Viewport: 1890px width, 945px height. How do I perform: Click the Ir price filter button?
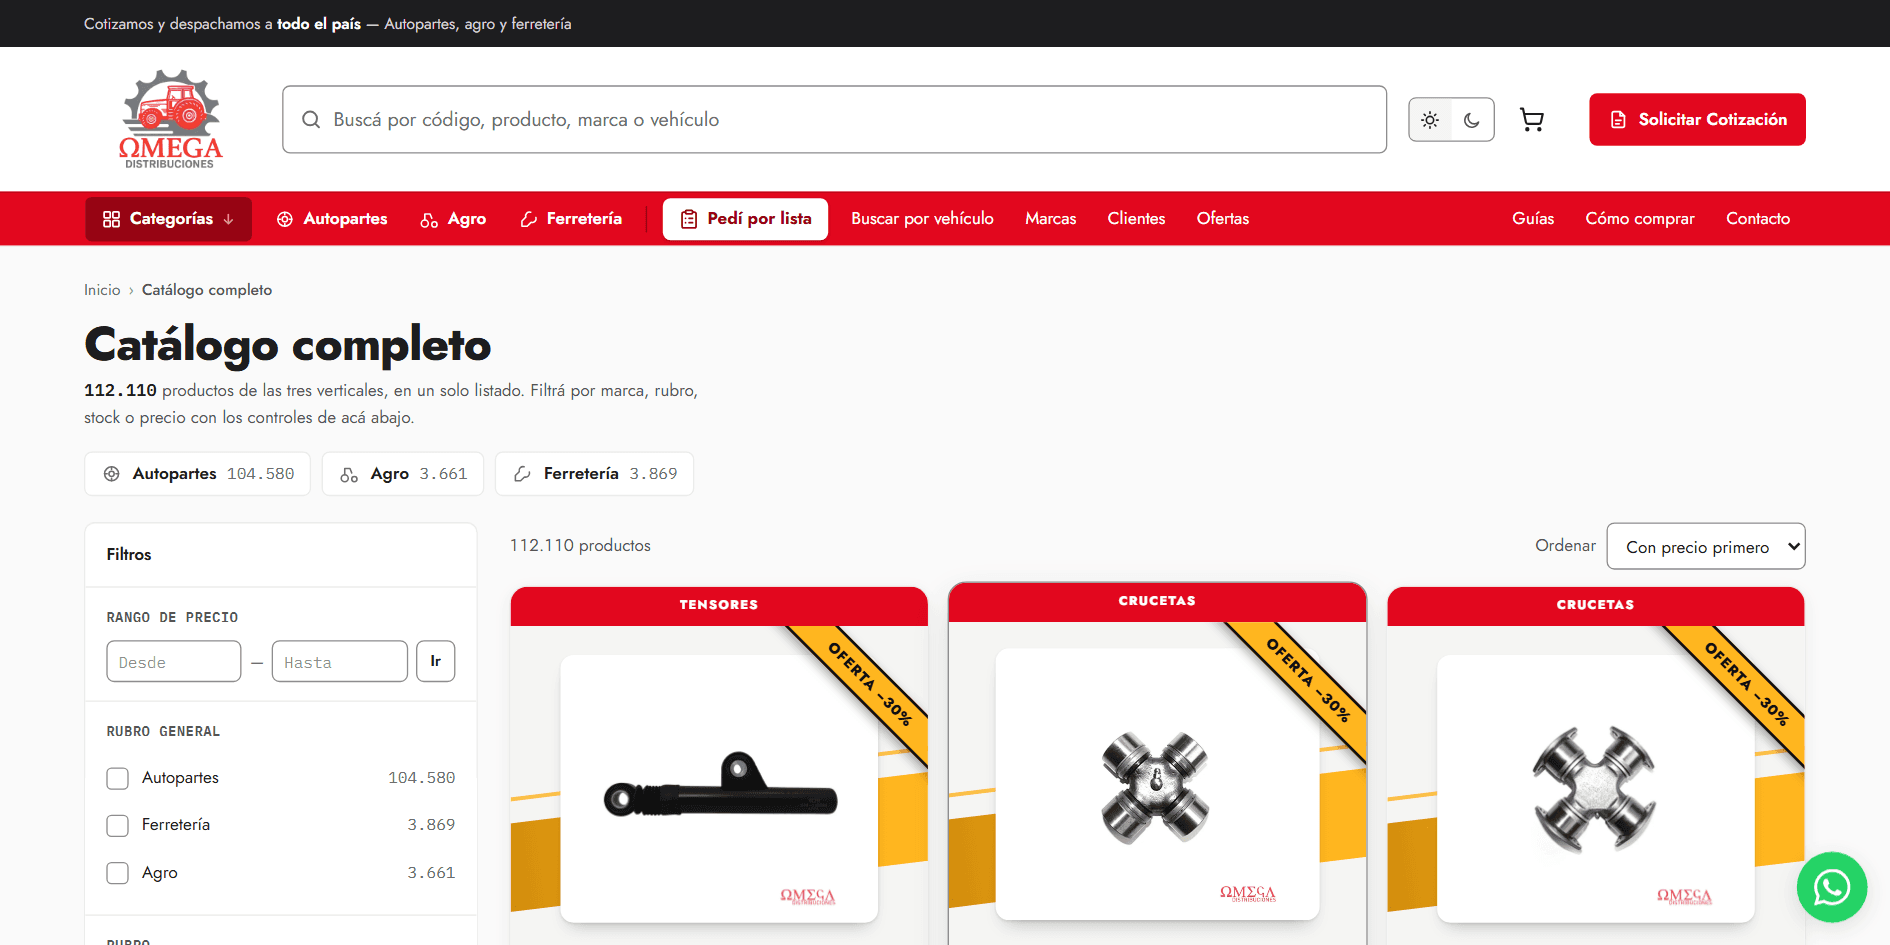coord(435,661)
